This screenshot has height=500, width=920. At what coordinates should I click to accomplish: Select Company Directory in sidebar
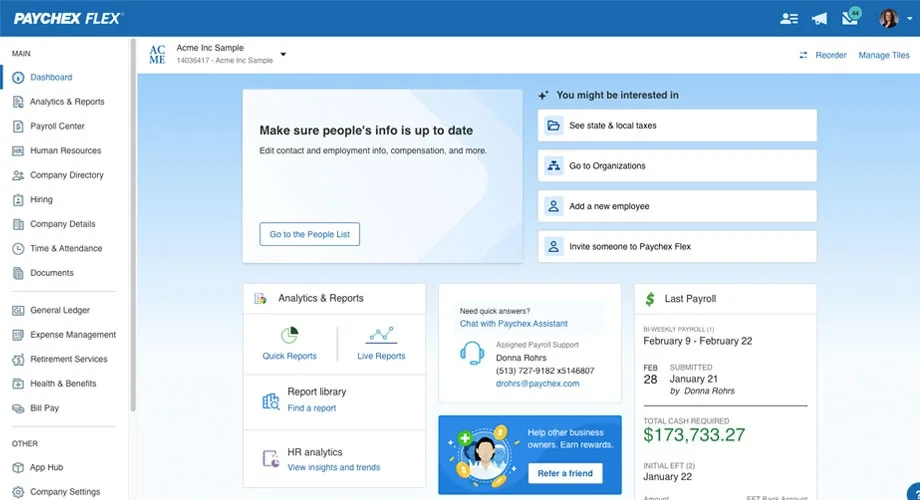(67, 175)
